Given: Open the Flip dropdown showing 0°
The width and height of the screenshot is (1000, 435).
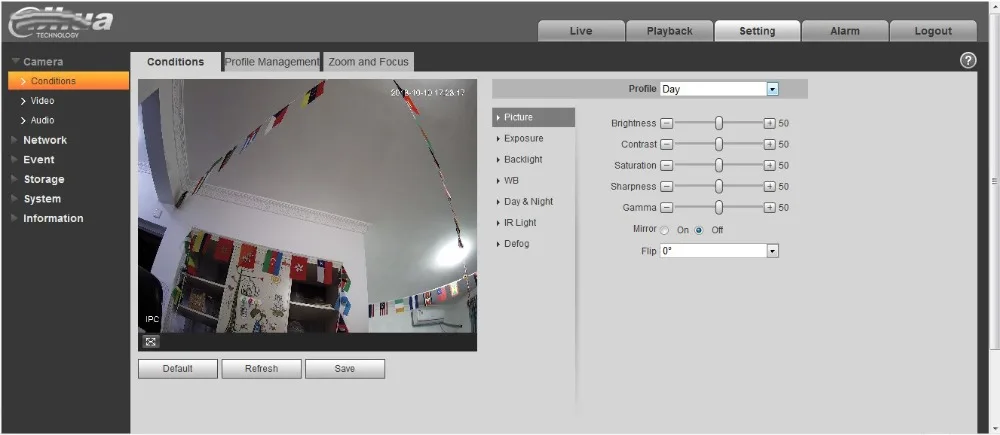Looking at the screenshot, I should coord(719,251).
